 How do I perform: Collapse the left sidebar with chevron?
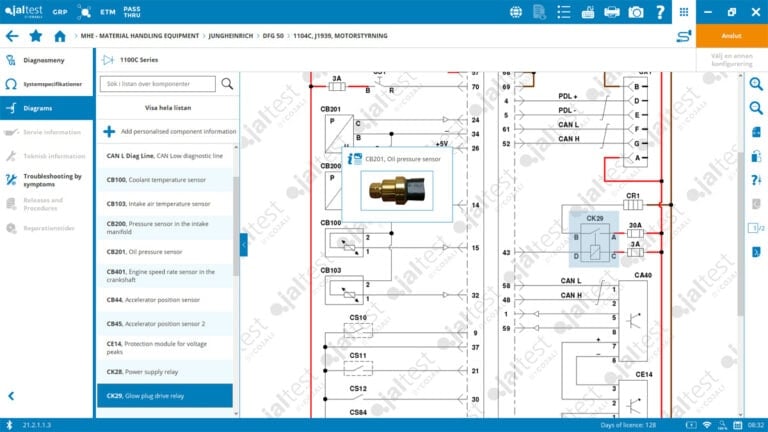coord(11,396)
